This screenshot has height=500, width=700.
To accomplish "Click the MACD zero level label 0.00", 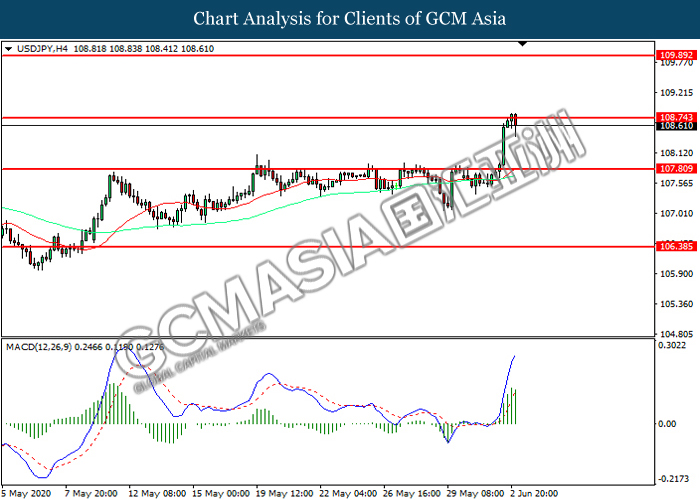I will click(x=667, y=424).
